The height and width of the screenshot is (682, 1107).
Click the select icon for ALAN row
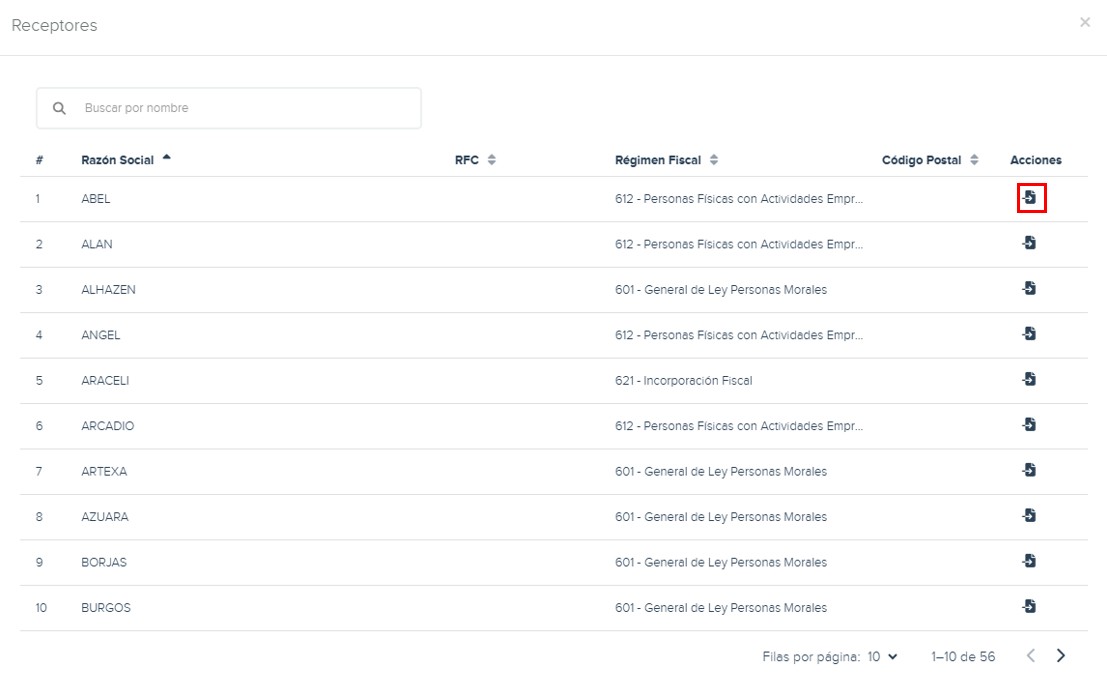coord(1029,243)
